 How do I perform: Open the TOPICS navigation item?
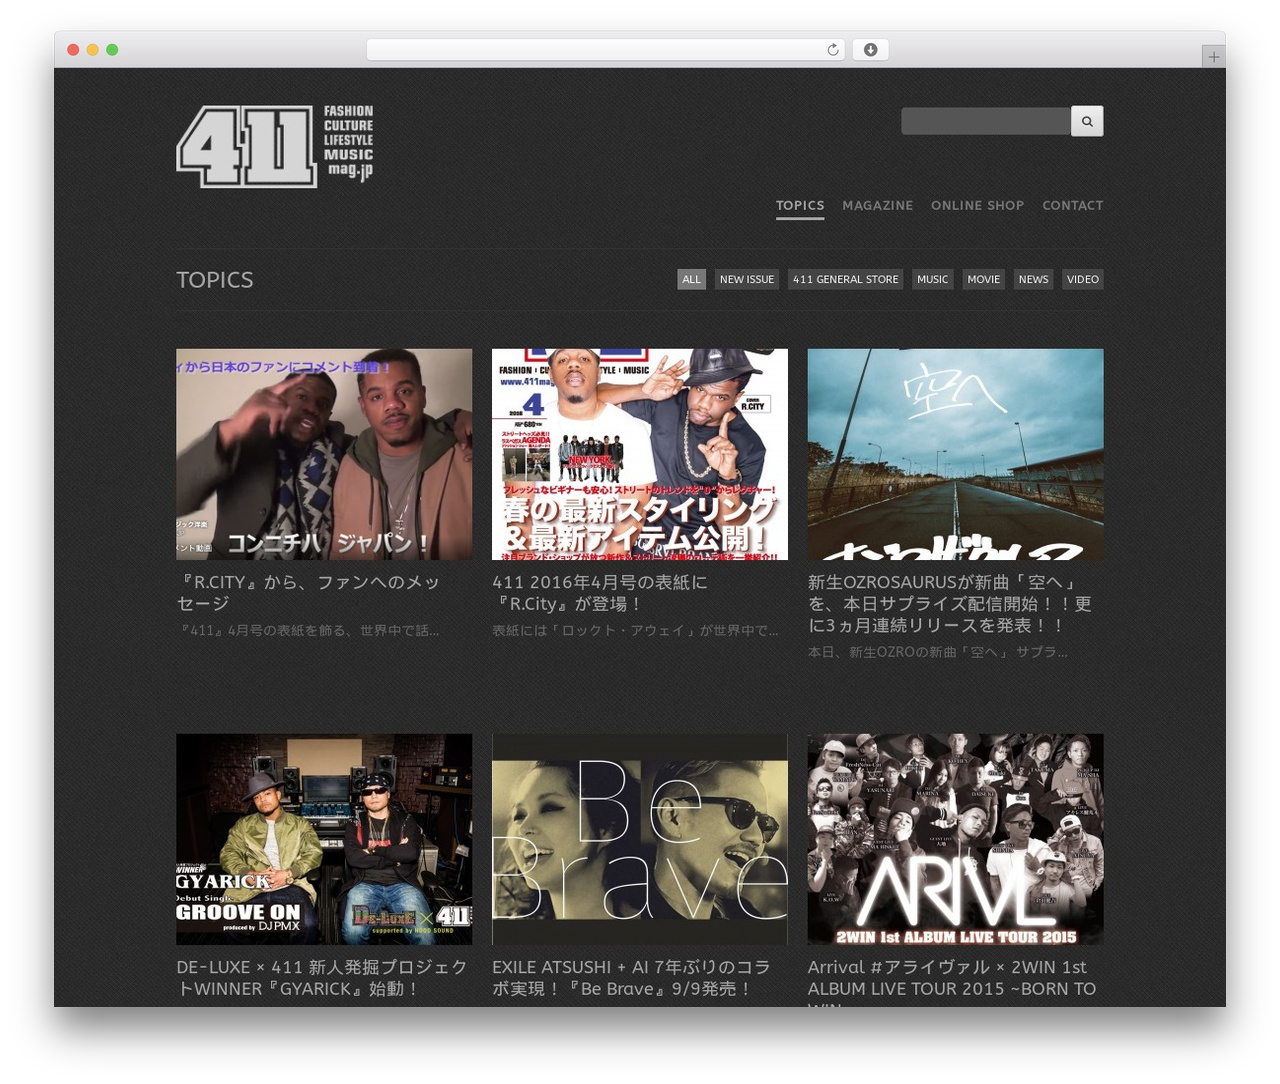pyautogui.click(x=800, y=205)
